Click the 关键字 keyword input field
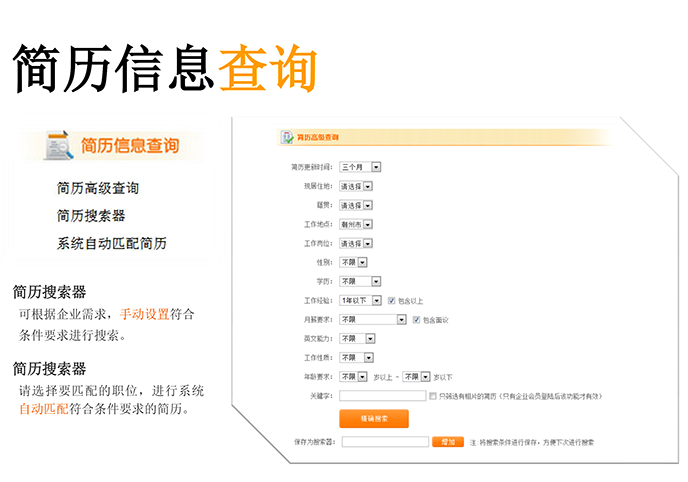The height and width of the screenshot is (482, 688). (382, 396)
